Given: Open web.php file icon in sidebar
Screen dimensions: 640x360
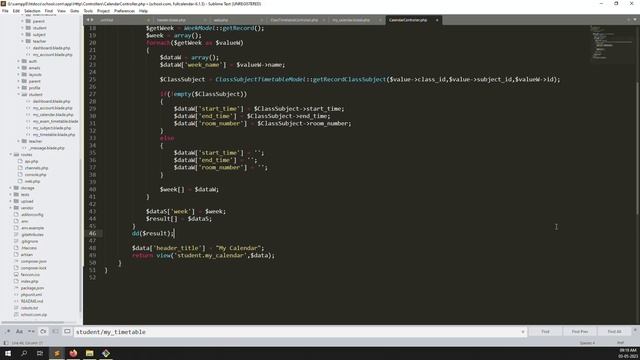Looking at the screenshot, I should (20, 181).
